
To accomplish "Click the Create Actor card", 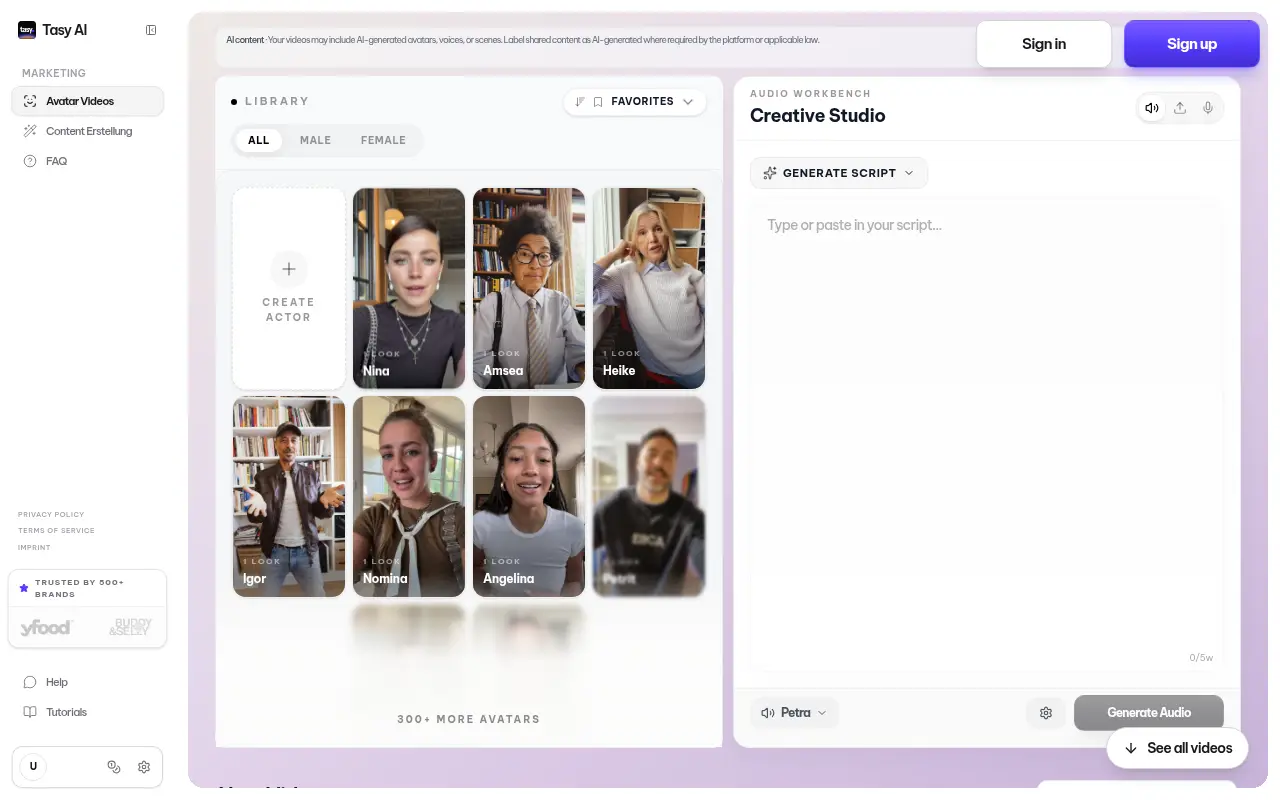I will click(x=289, y=289).
